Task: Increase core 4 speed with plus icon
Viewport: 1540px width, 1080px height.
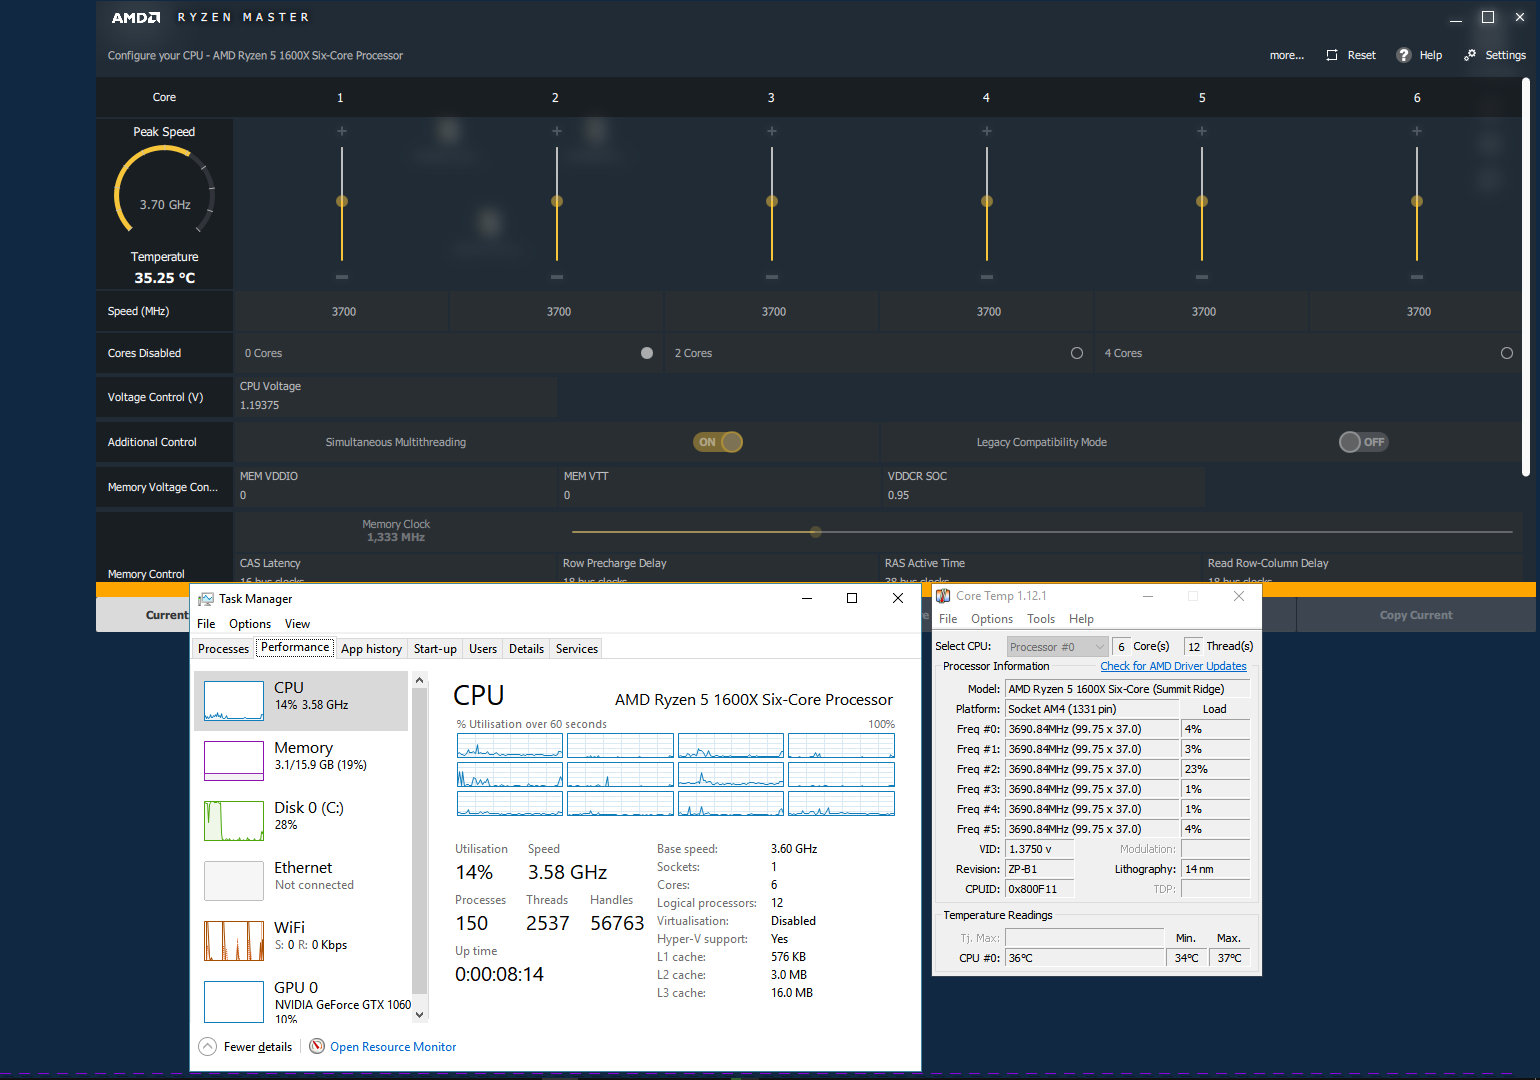Action: [987, 131]
